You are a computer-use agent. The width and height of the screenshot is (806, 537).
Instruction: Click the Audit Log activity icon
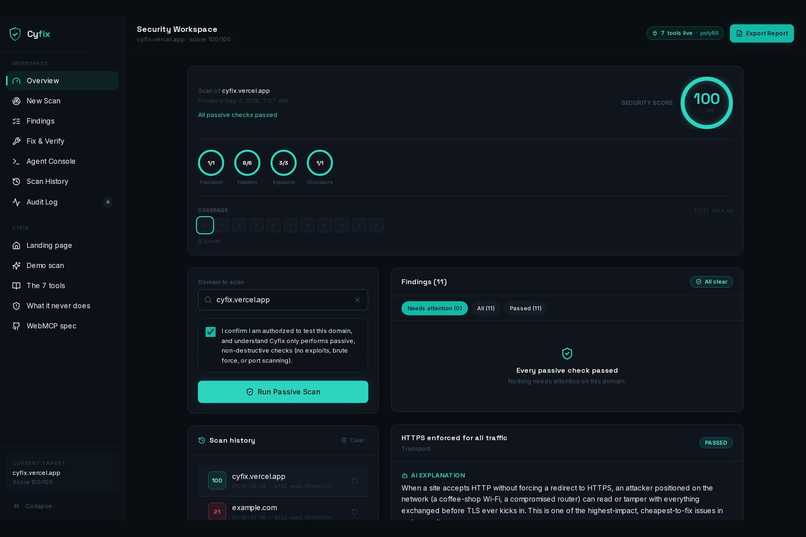(16, 202)
